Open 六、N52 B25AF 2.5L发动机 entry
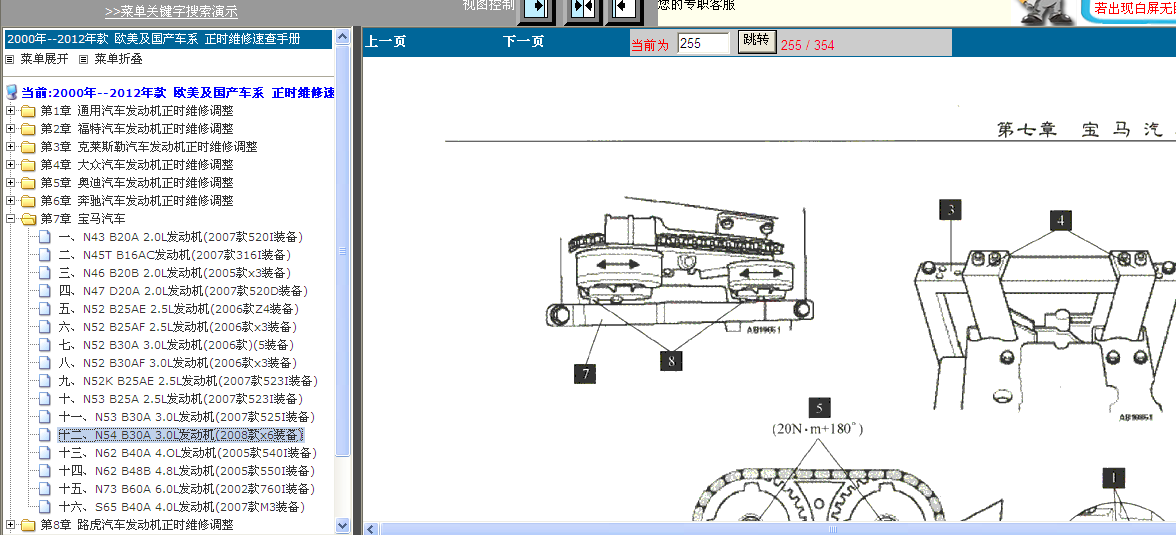The width and height of the screenshot is (1176, 535). pos(178,327)
